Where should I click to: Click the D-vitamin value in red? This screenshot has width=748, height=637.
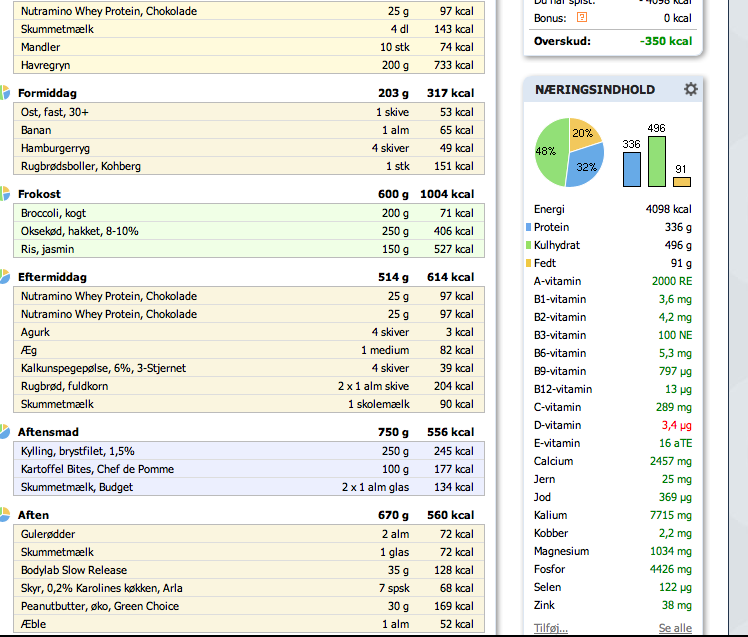click(676, 425)
